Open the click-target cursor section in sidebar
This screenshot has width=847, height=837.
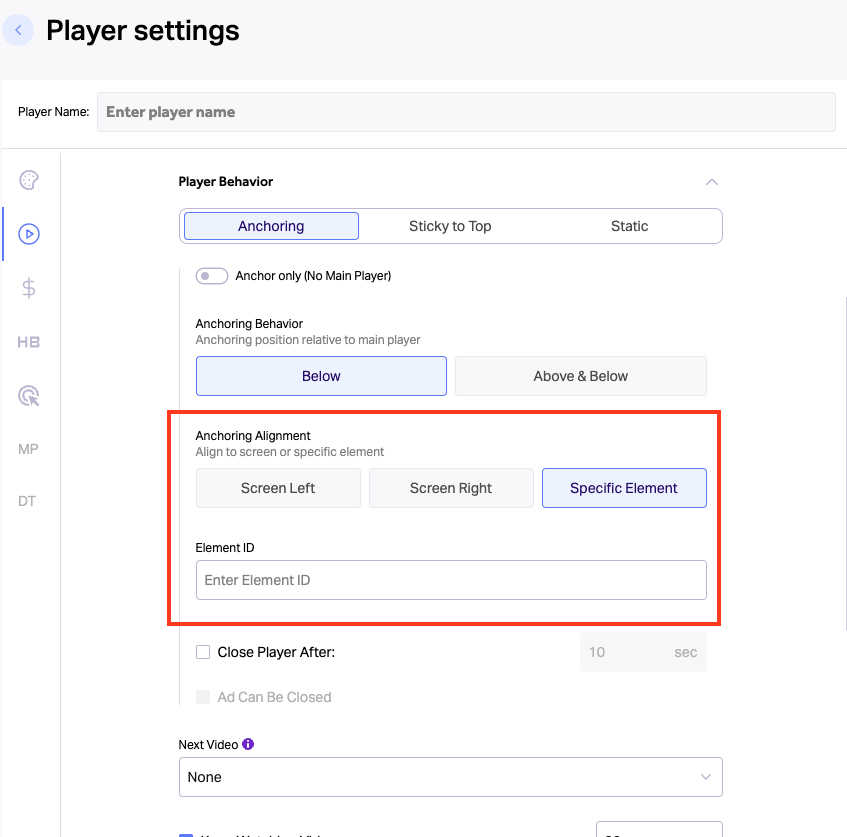pos(29,396)
